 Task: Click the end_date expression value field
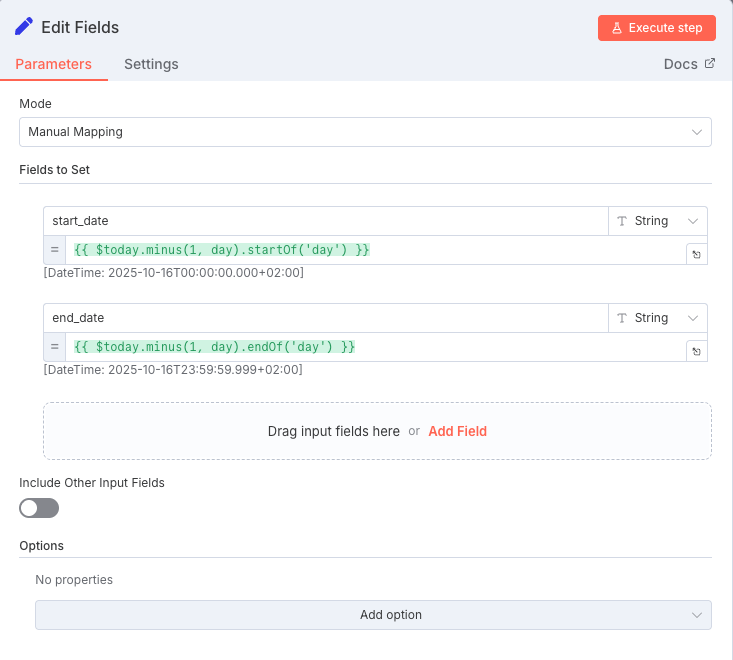click(375, 347)
